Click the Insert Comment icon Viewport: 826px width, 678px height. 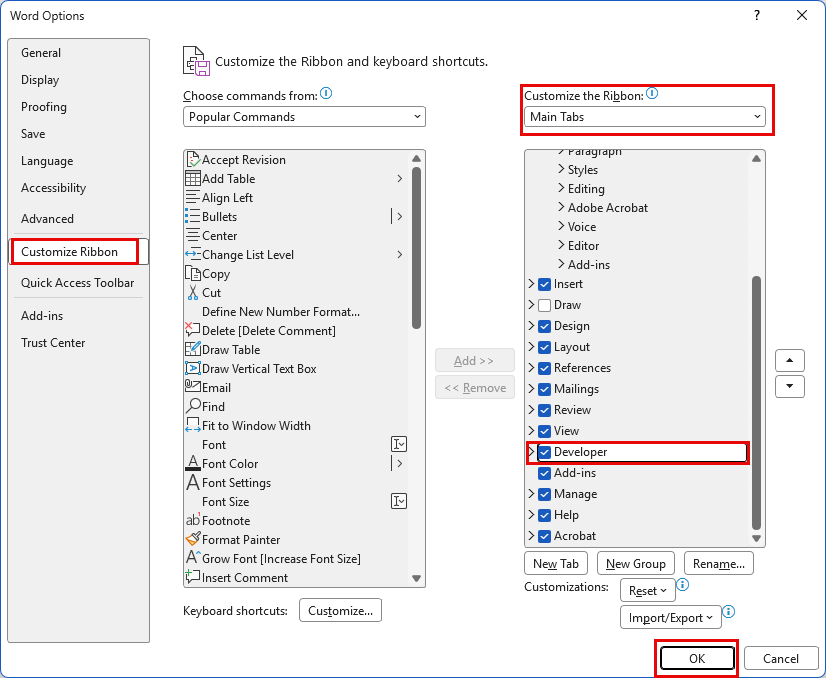point(193,576)
